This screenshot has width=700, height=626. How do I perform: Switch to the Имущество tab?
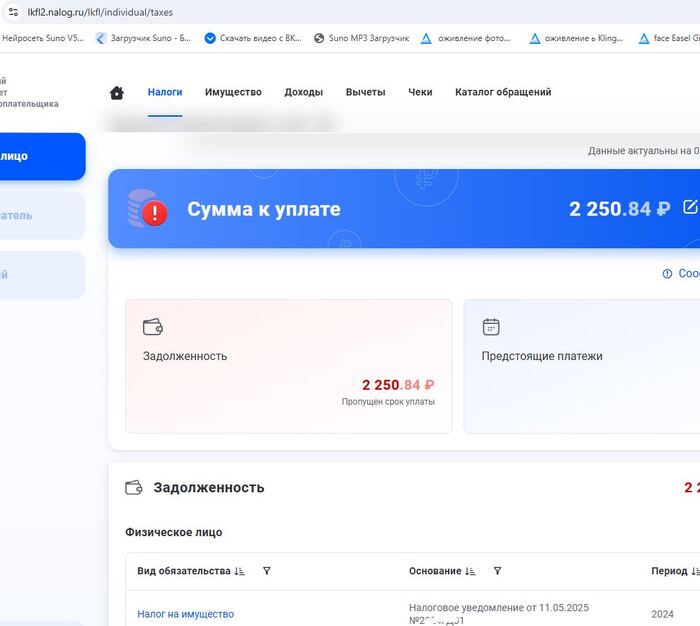click(233, 92)
